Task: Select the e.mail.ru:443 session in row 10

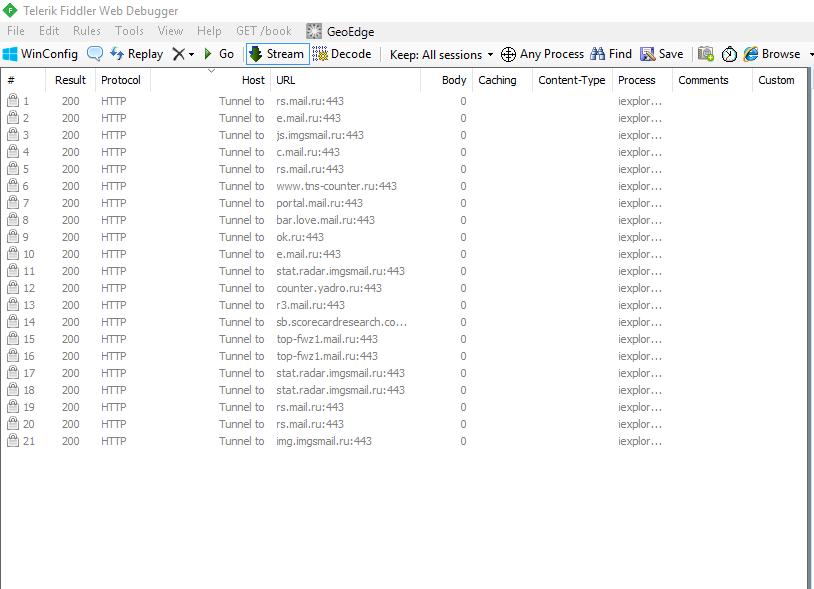Action: pos(404,254)
